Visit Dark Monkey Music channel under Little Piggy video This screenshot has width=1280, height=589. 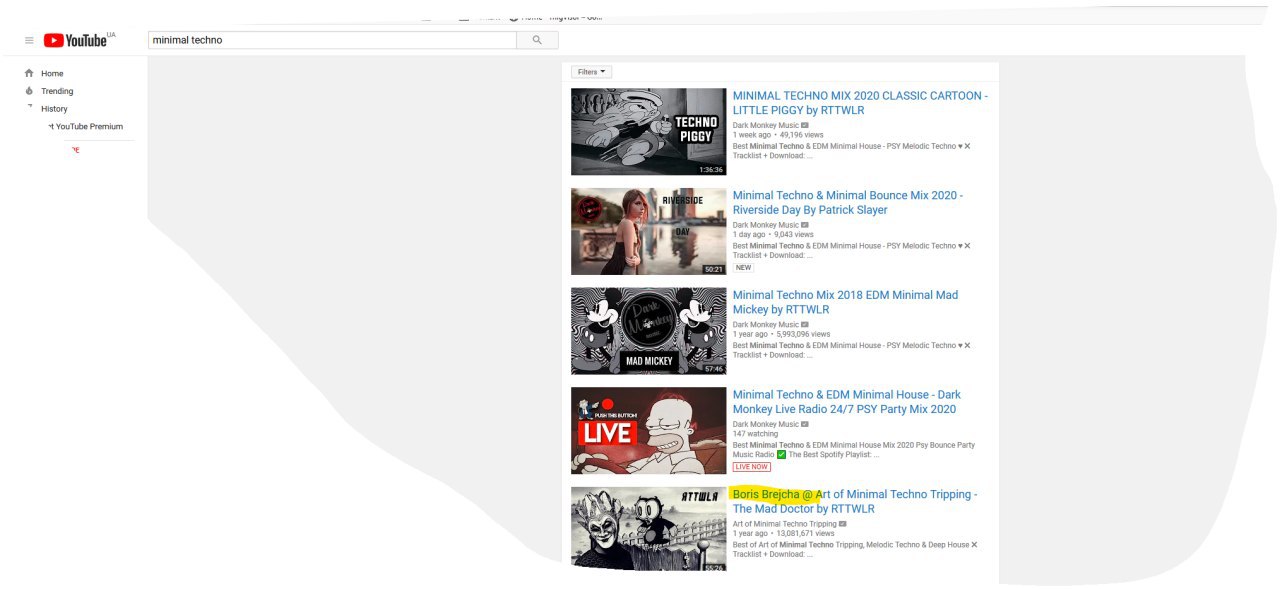click(x=766, y=126)
